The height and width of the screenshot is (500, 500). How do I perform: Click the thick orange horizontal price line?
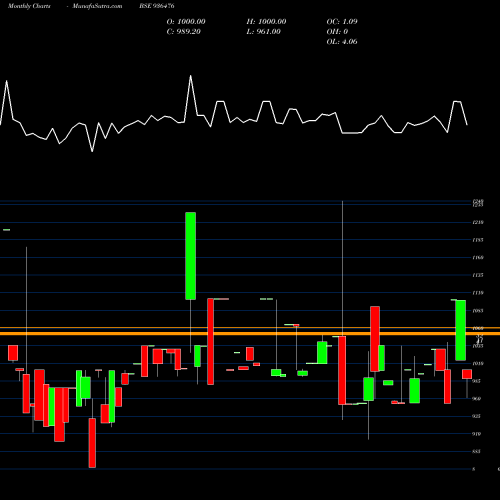point(250,333)
